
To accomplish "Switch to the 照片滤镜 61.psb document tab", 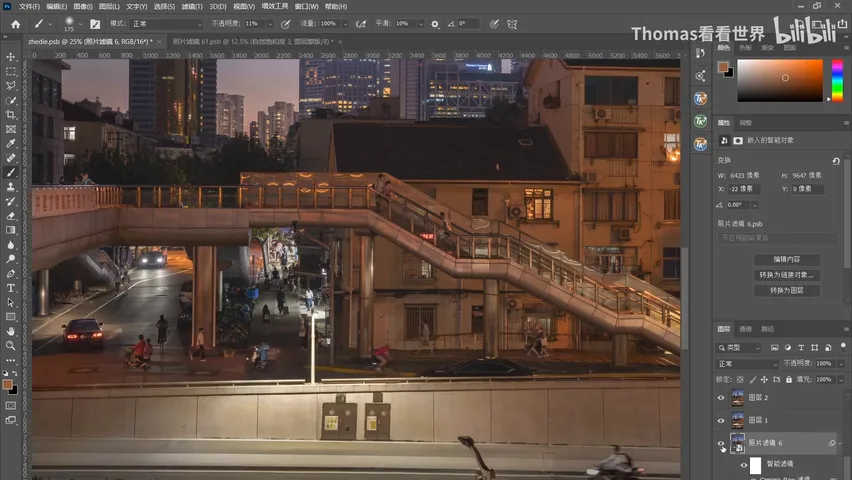I will pos(253,41).
